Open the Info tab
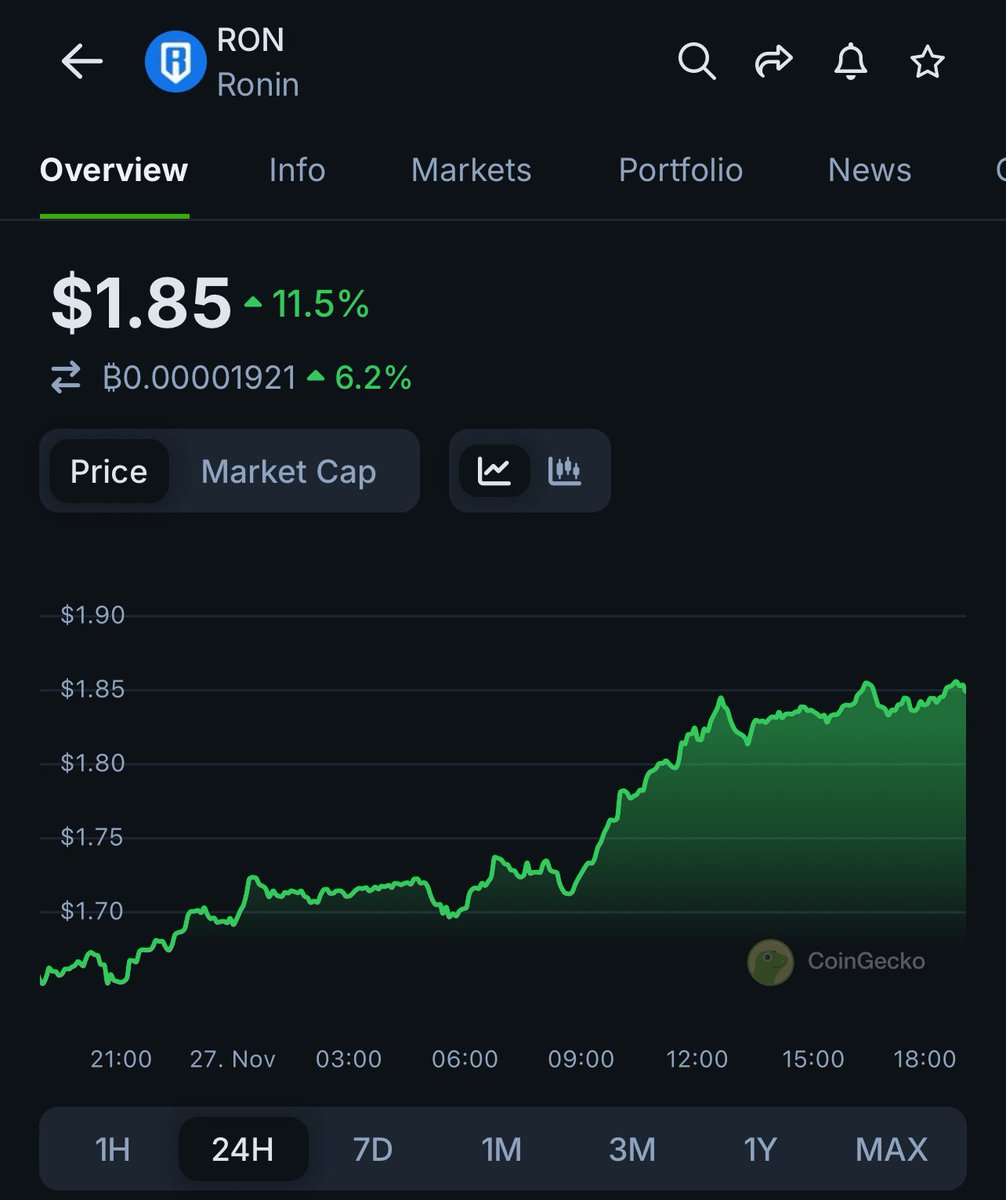The image size is (1006, 1200). (297, 170)
